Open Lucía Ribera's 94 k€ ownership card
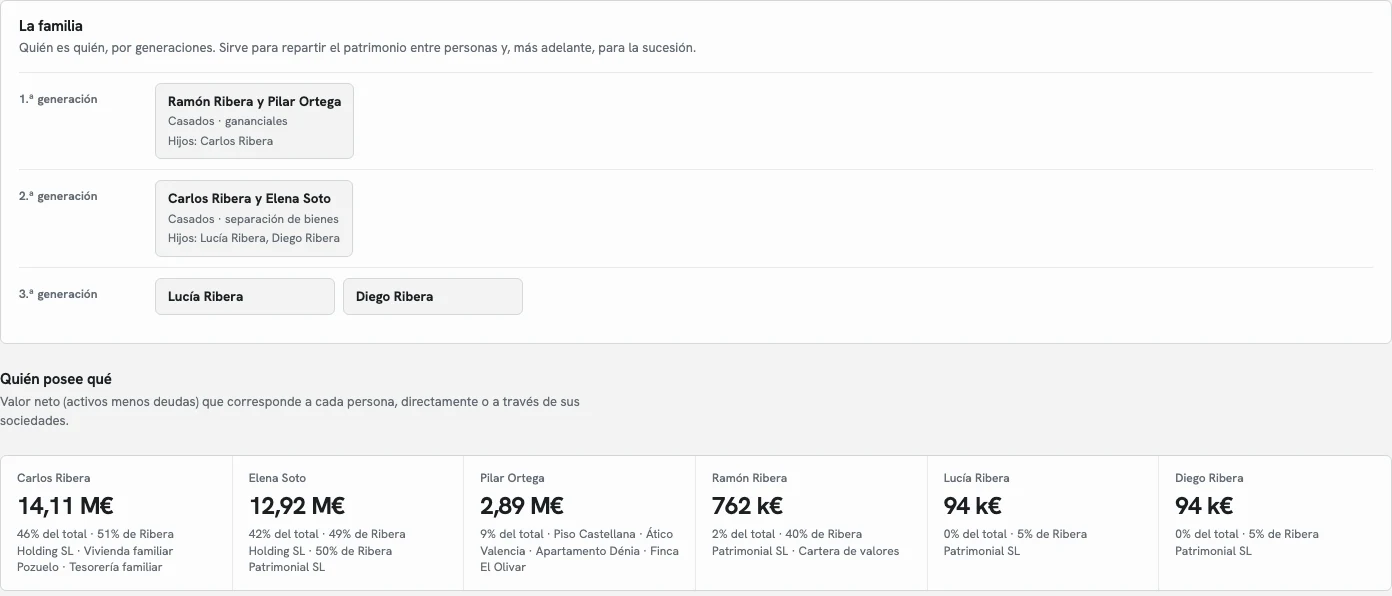Screen dimensions: 1392x596 tap(1043, 523)
